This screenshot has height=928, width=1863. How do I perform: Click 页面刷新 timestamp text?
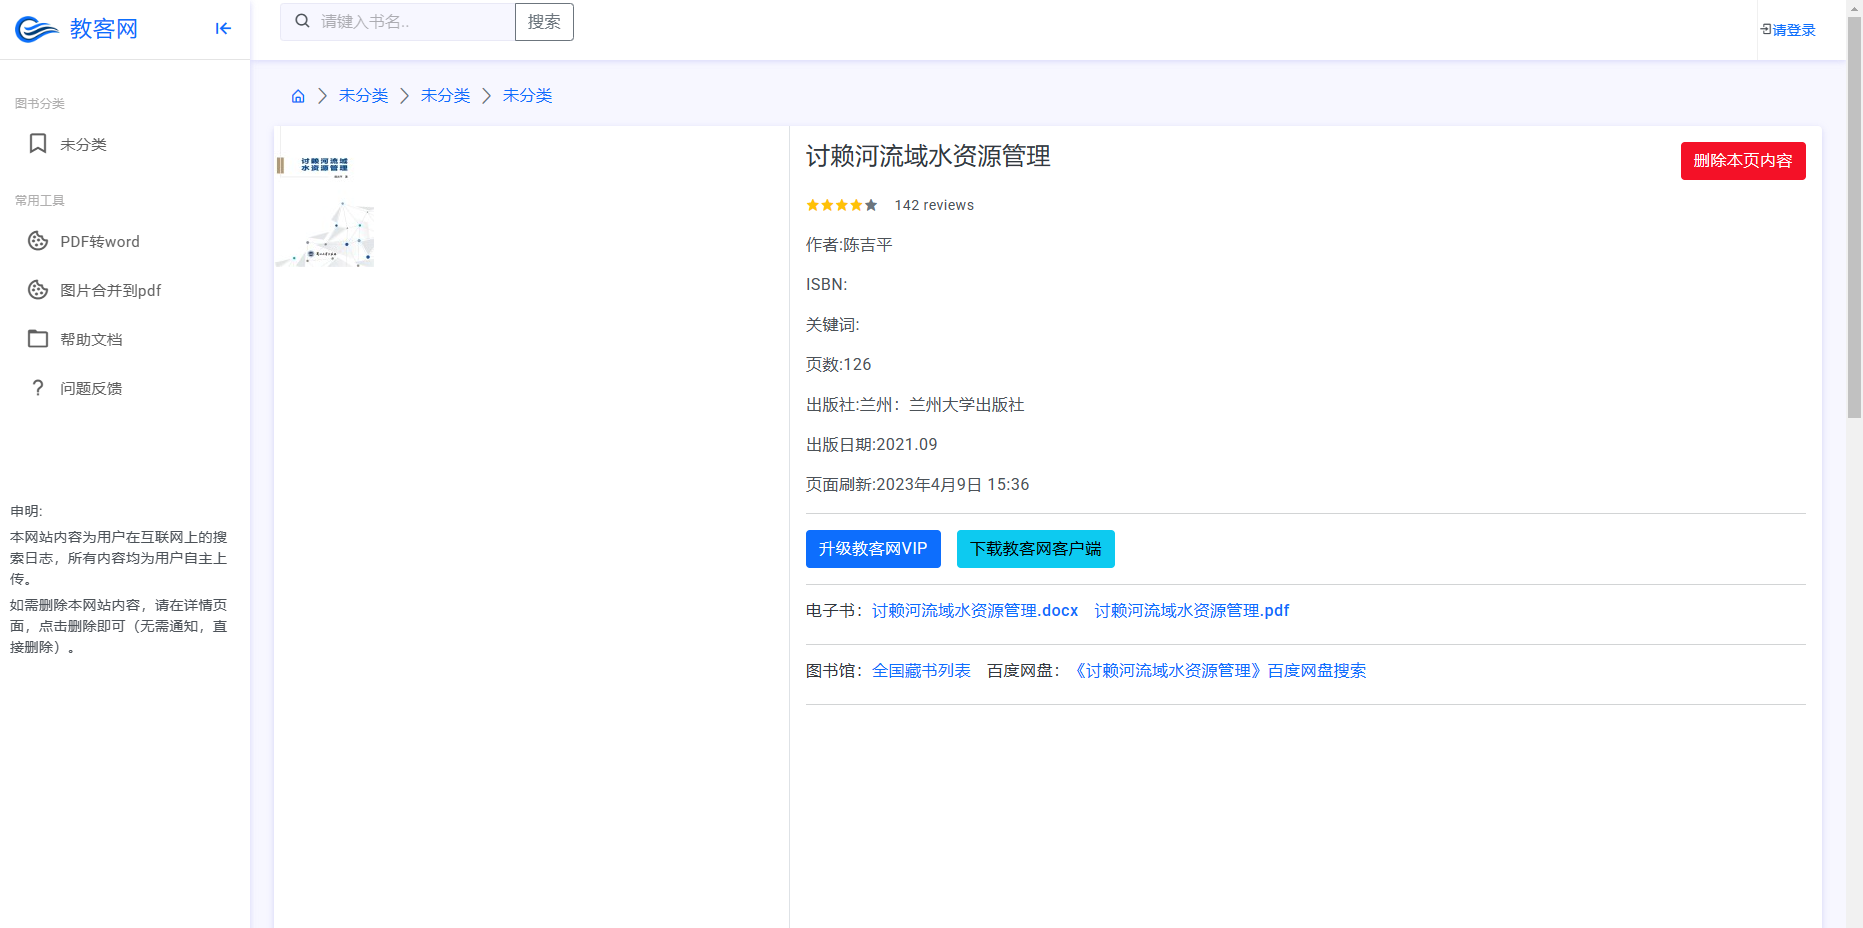pos(918,485)
